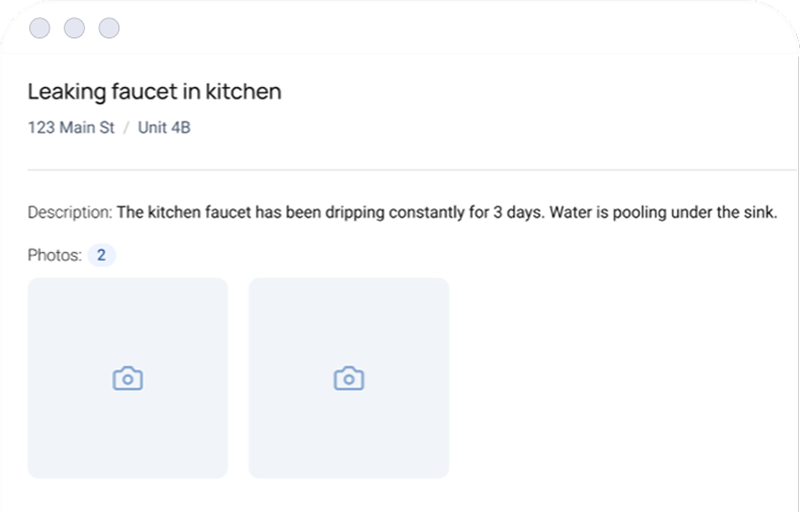
Task: Click the leftmost window control circle
Action: [41, 28]
